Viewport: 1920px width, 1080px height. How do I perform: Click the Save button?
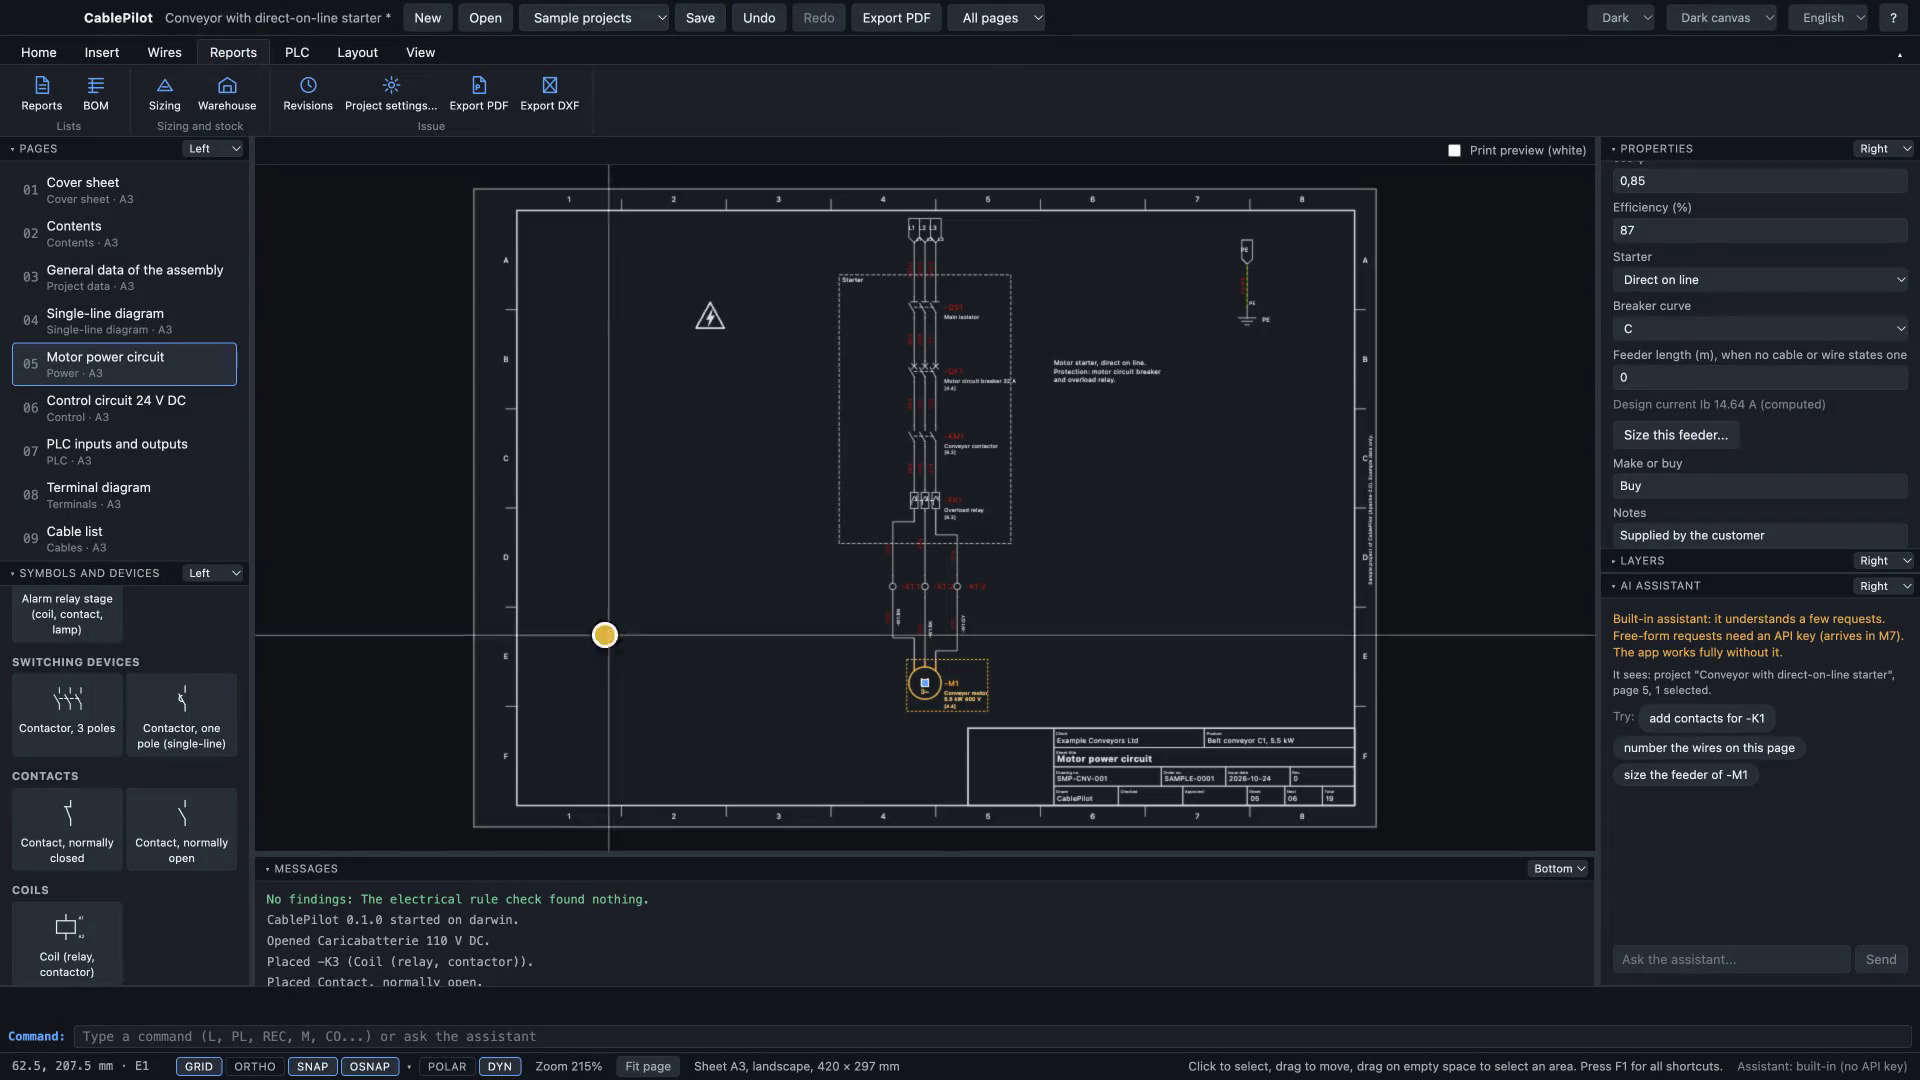pyautogui.click(x=700, y=18)
